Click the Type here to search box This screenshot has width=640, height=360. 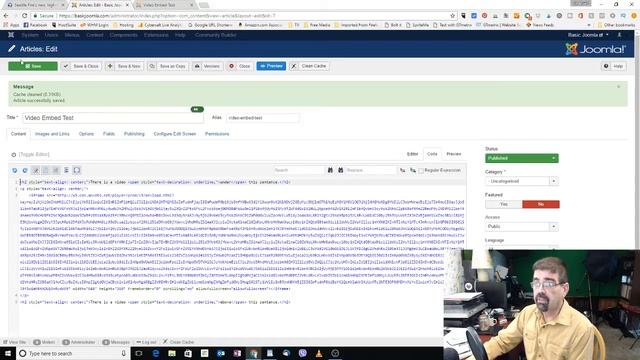point(73,353)
